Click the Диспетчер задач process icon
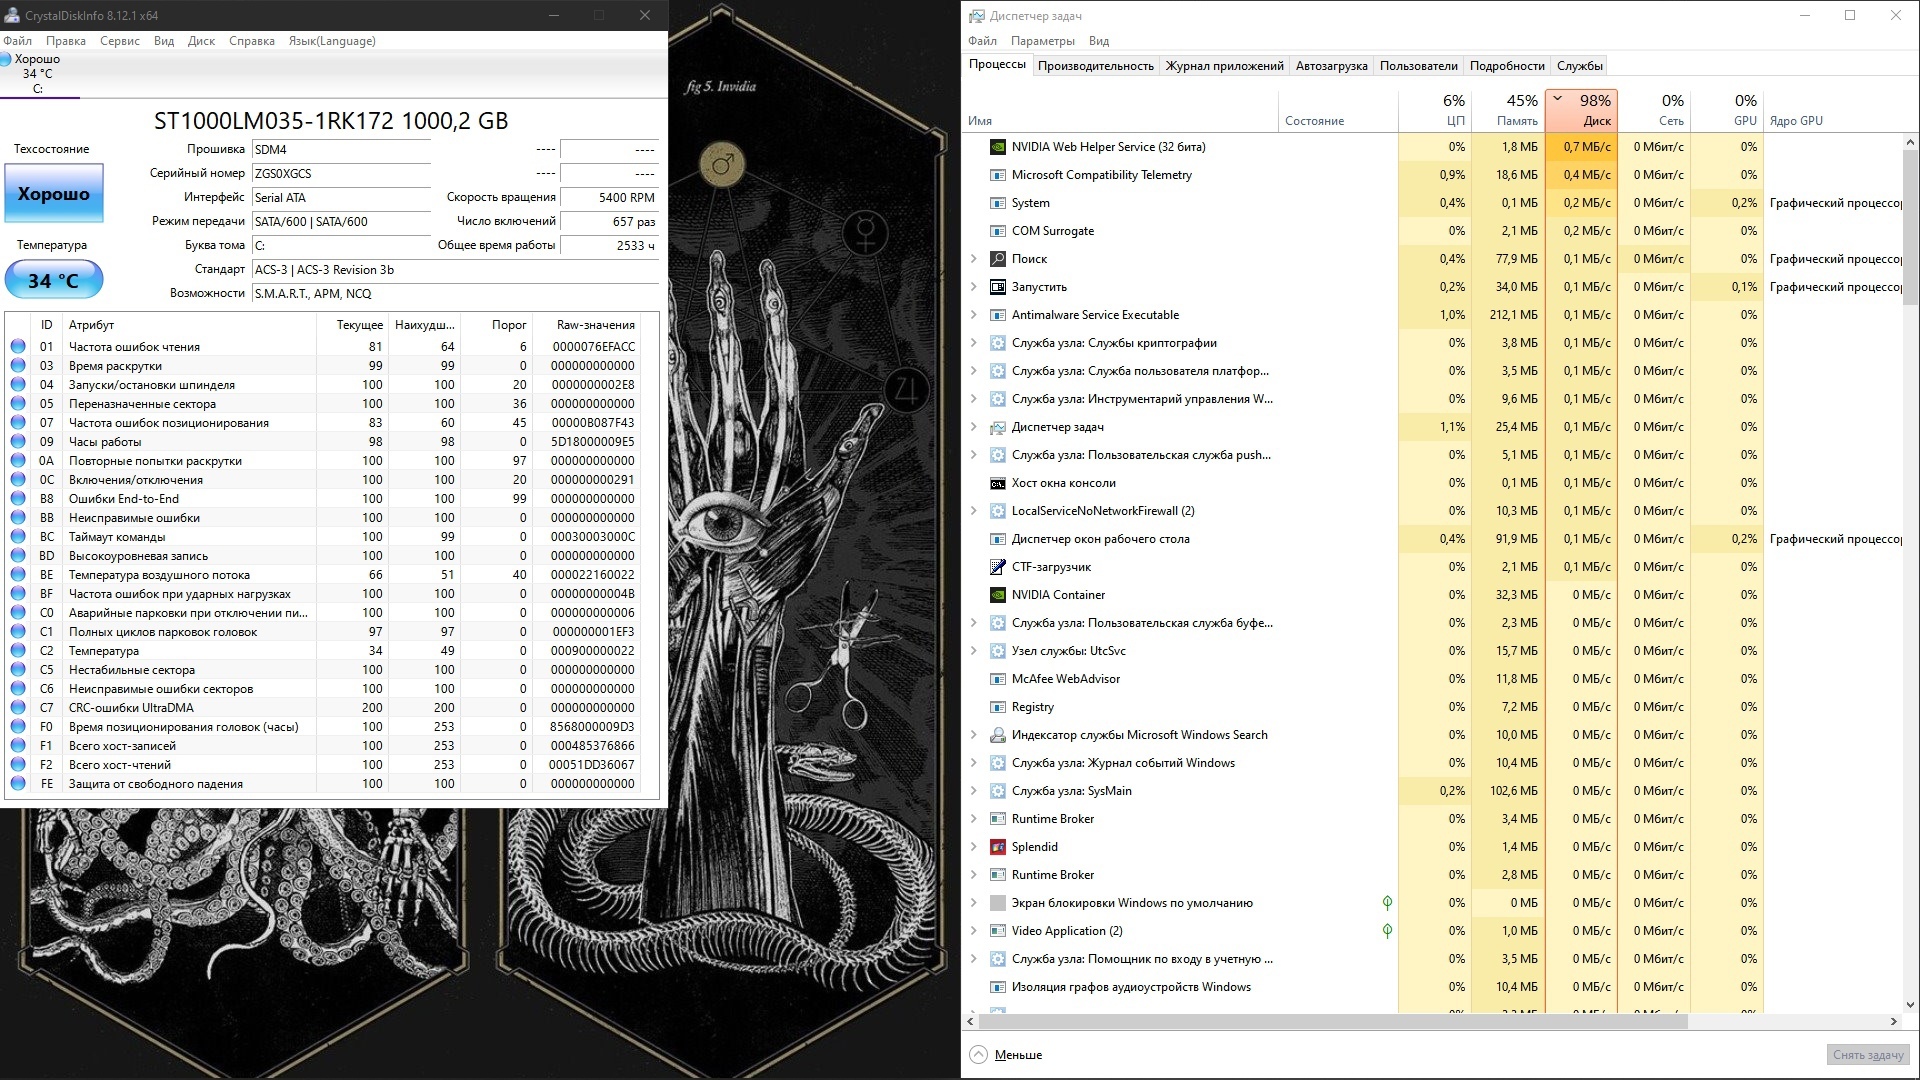 [997, 427]
